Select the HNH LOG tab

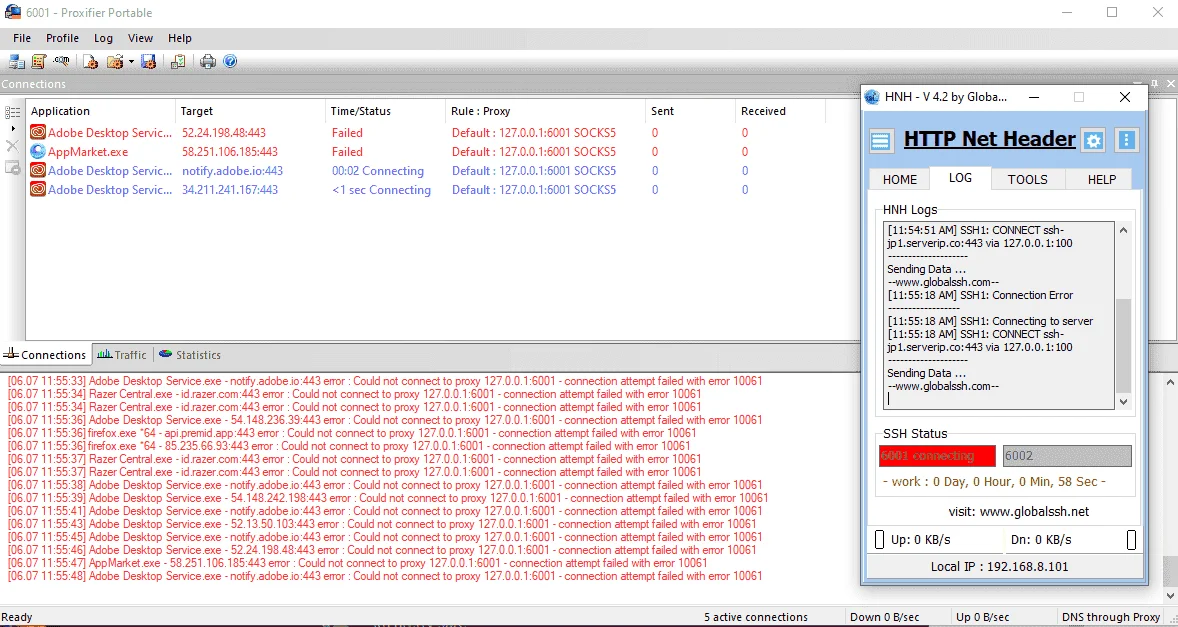pyautogui.click(x=960, y=178)
